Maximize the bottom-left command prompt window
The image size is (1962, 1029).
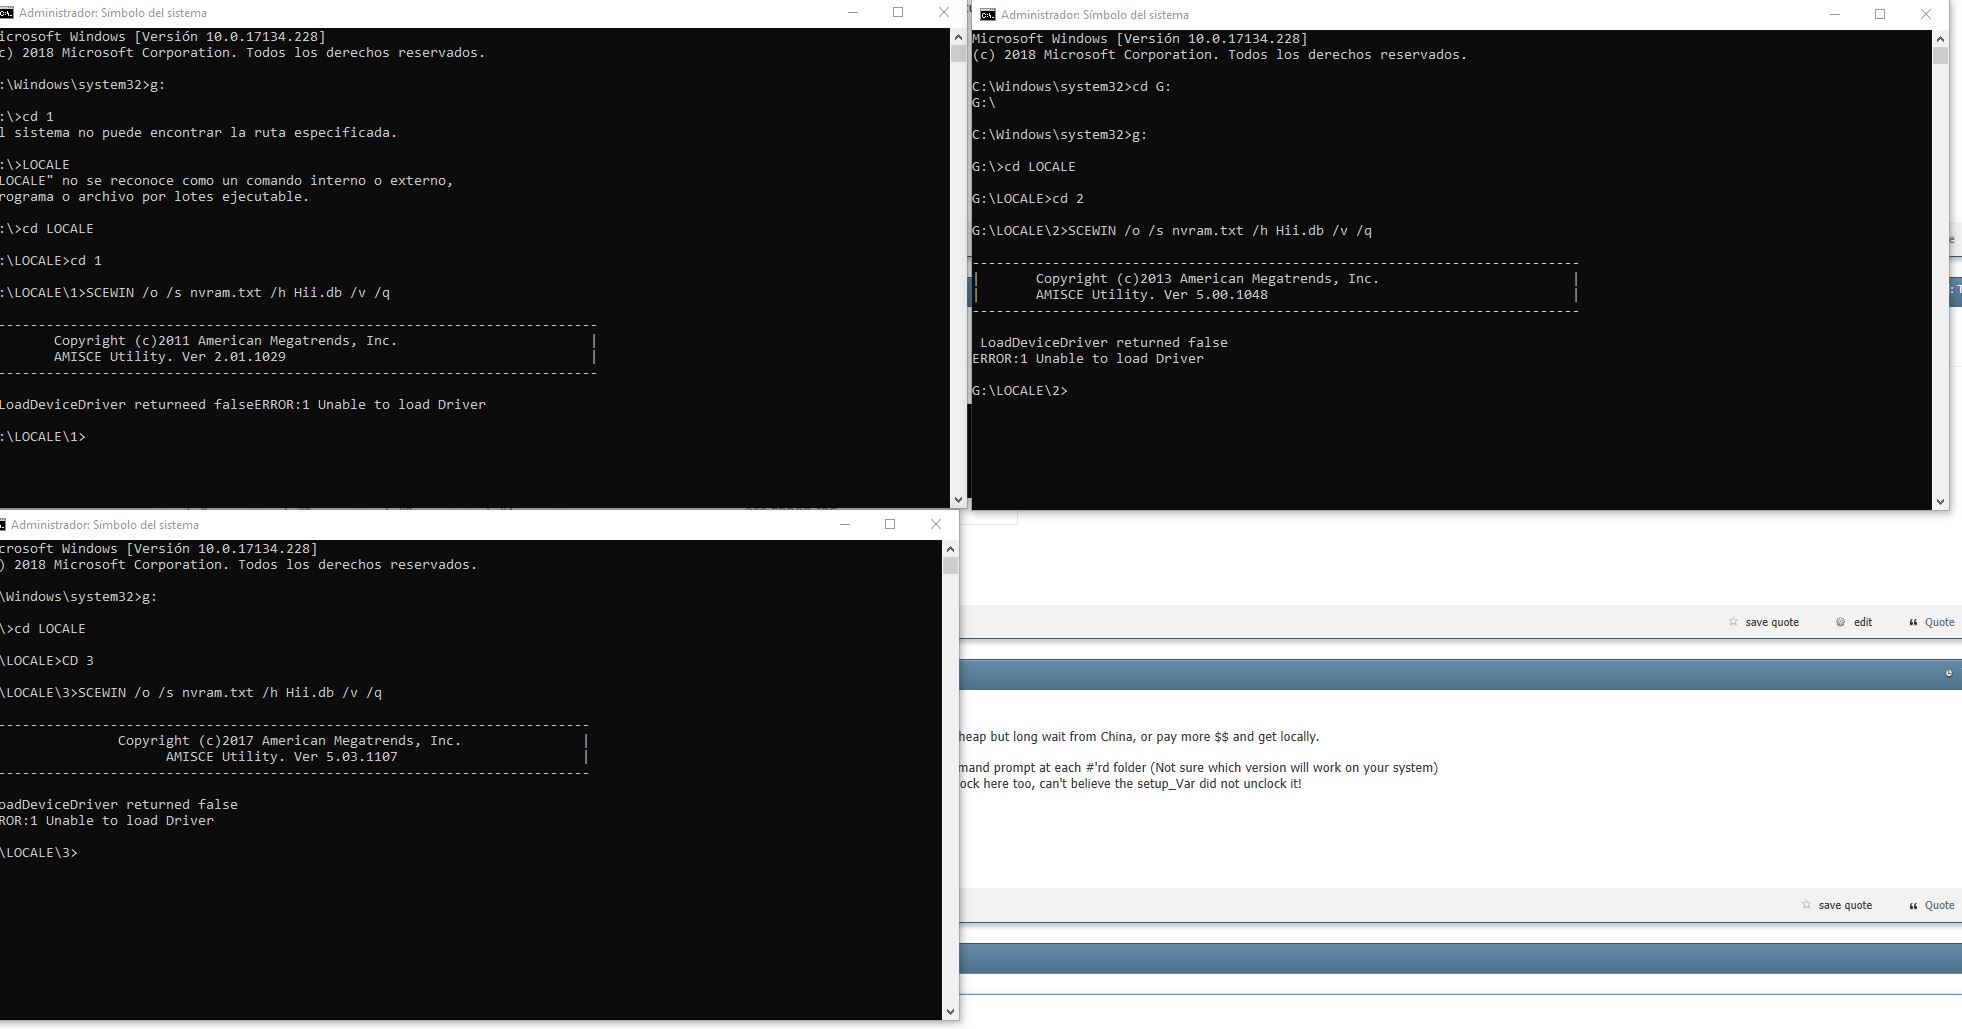pos(890,524)
